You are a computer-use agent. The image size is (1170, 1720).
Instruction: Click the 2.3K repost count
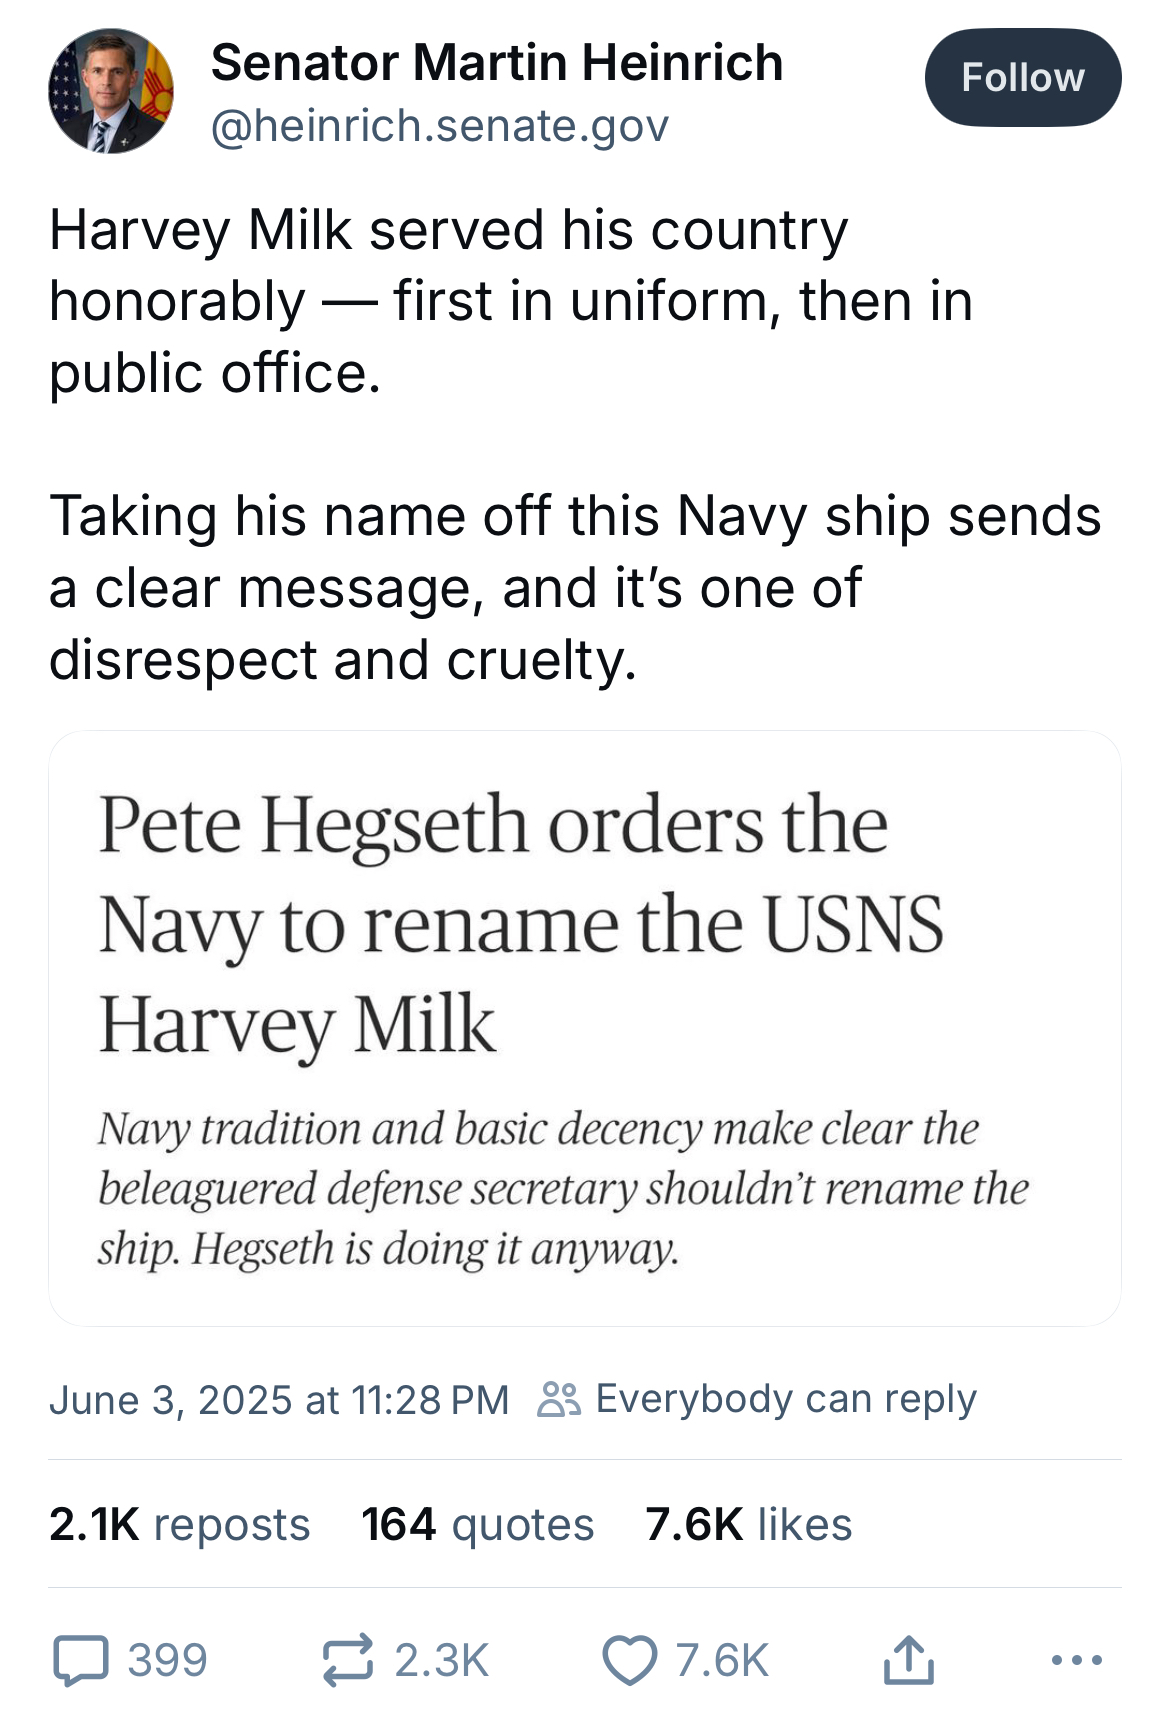point(441,1660)
